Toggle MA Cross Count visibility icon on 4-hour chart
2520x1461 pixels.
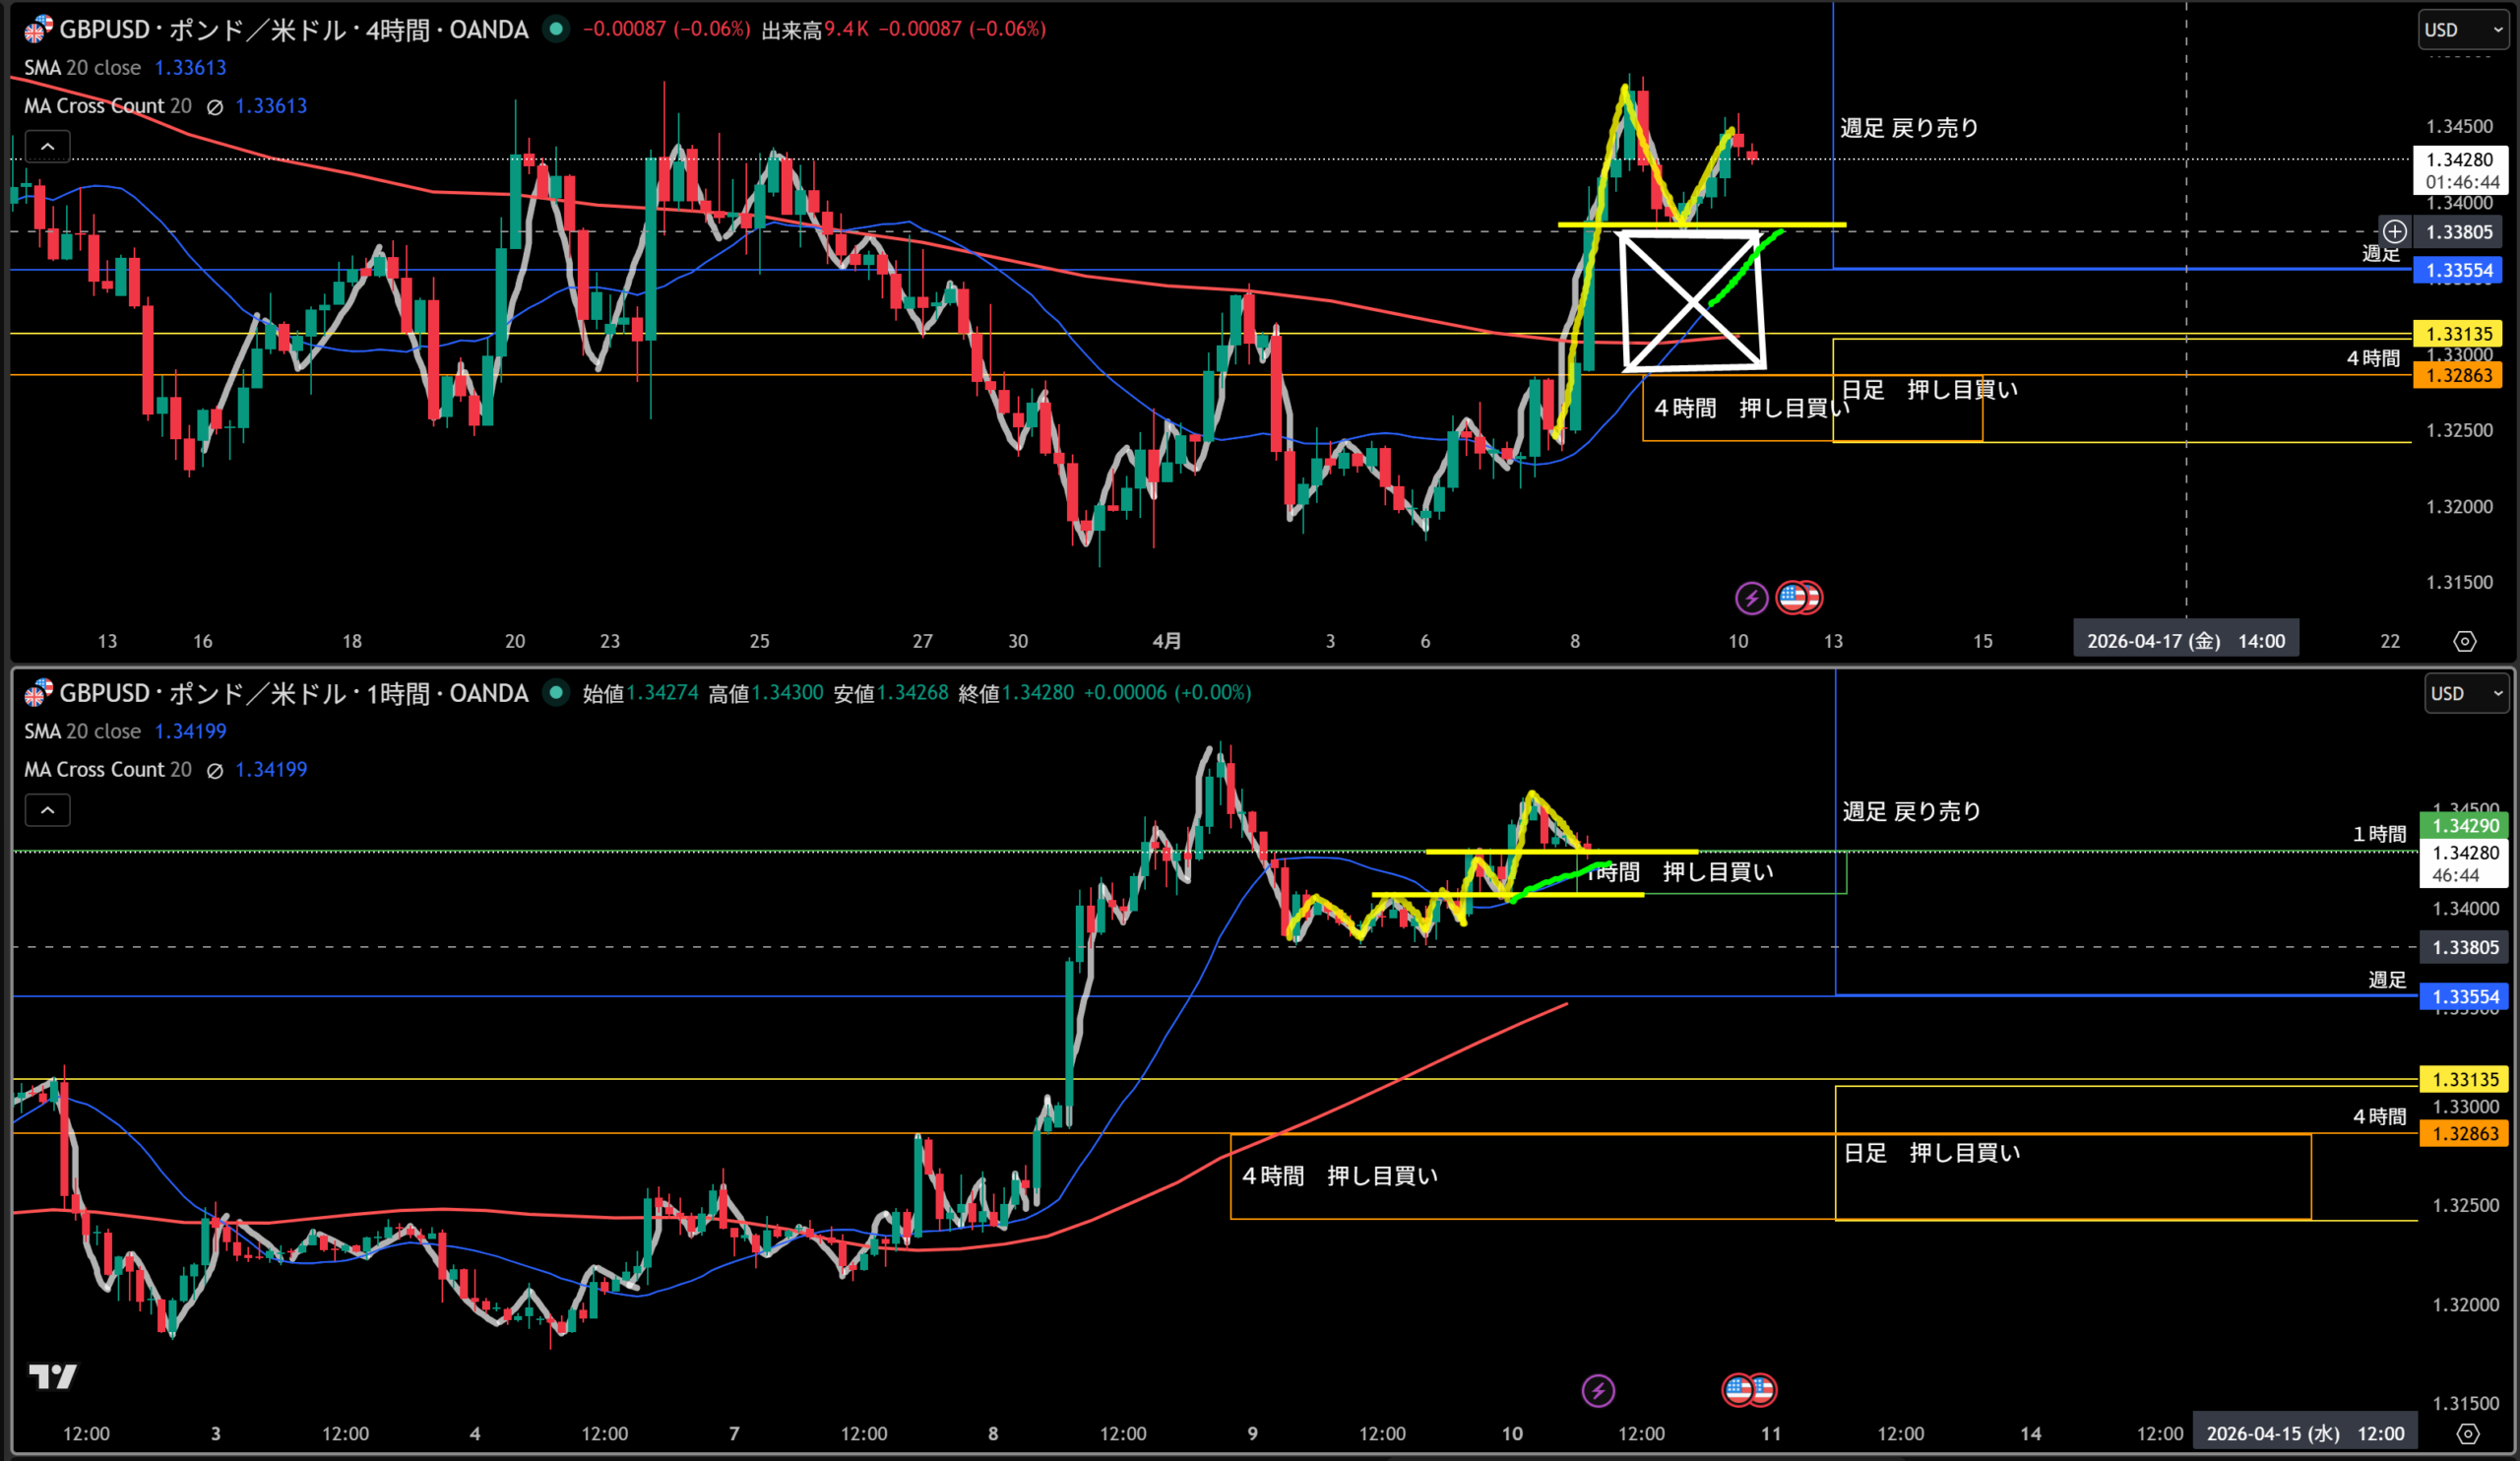pos(214,107)
